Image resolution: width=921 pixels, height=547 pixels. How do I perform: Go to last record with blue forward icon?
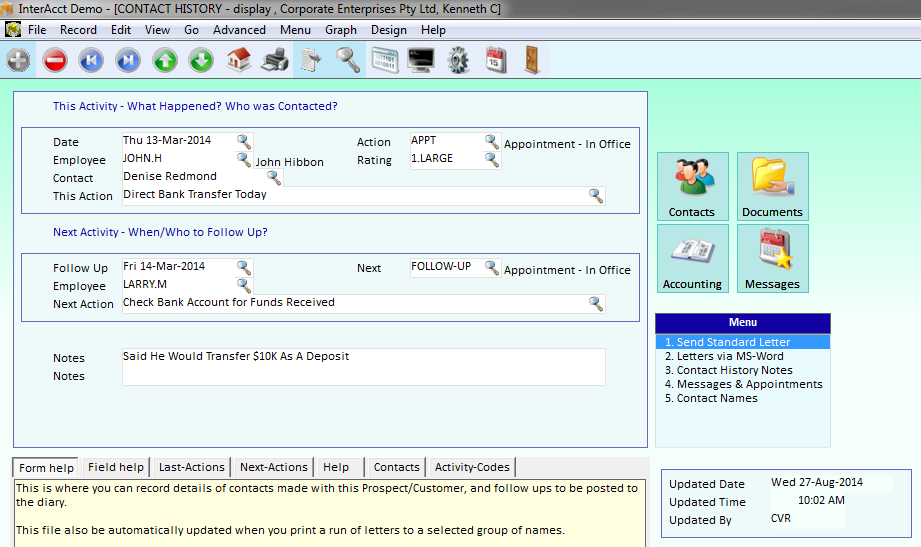[128, 60]
